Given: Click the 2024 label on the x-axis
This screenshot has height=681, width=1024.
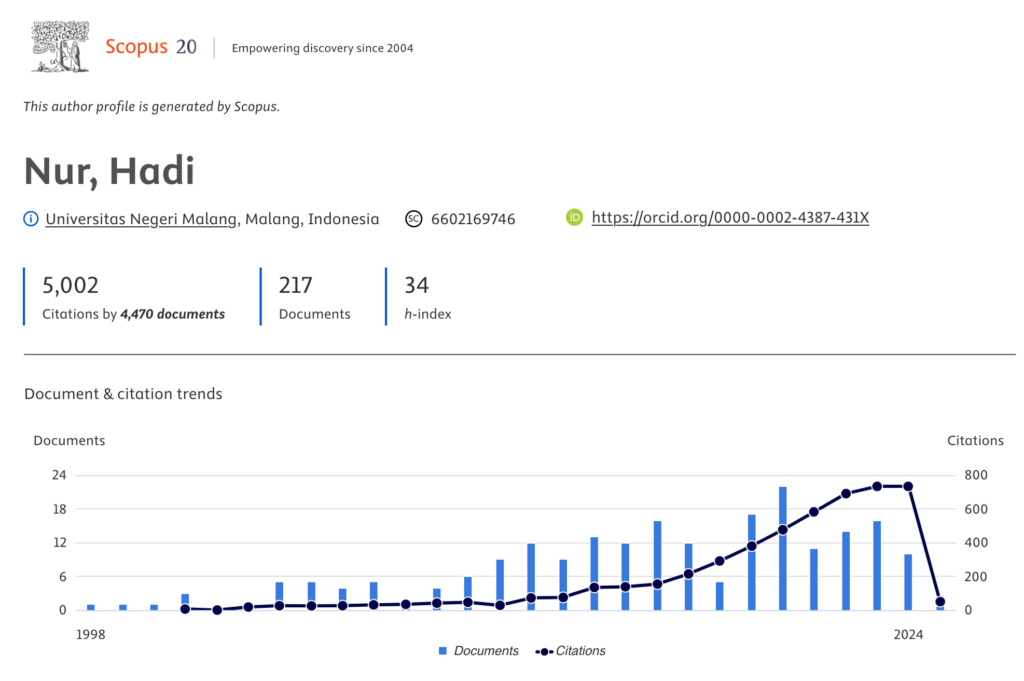Looking at the screenshot, I should coord(908,634).
